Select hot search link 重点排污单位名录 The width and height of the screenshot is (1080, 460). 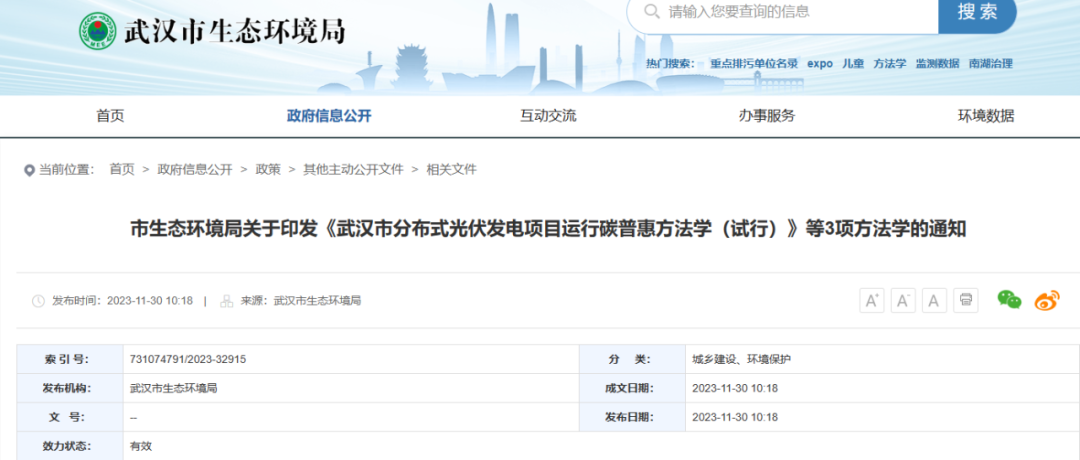pyautogui.click(x=754, y=64)
